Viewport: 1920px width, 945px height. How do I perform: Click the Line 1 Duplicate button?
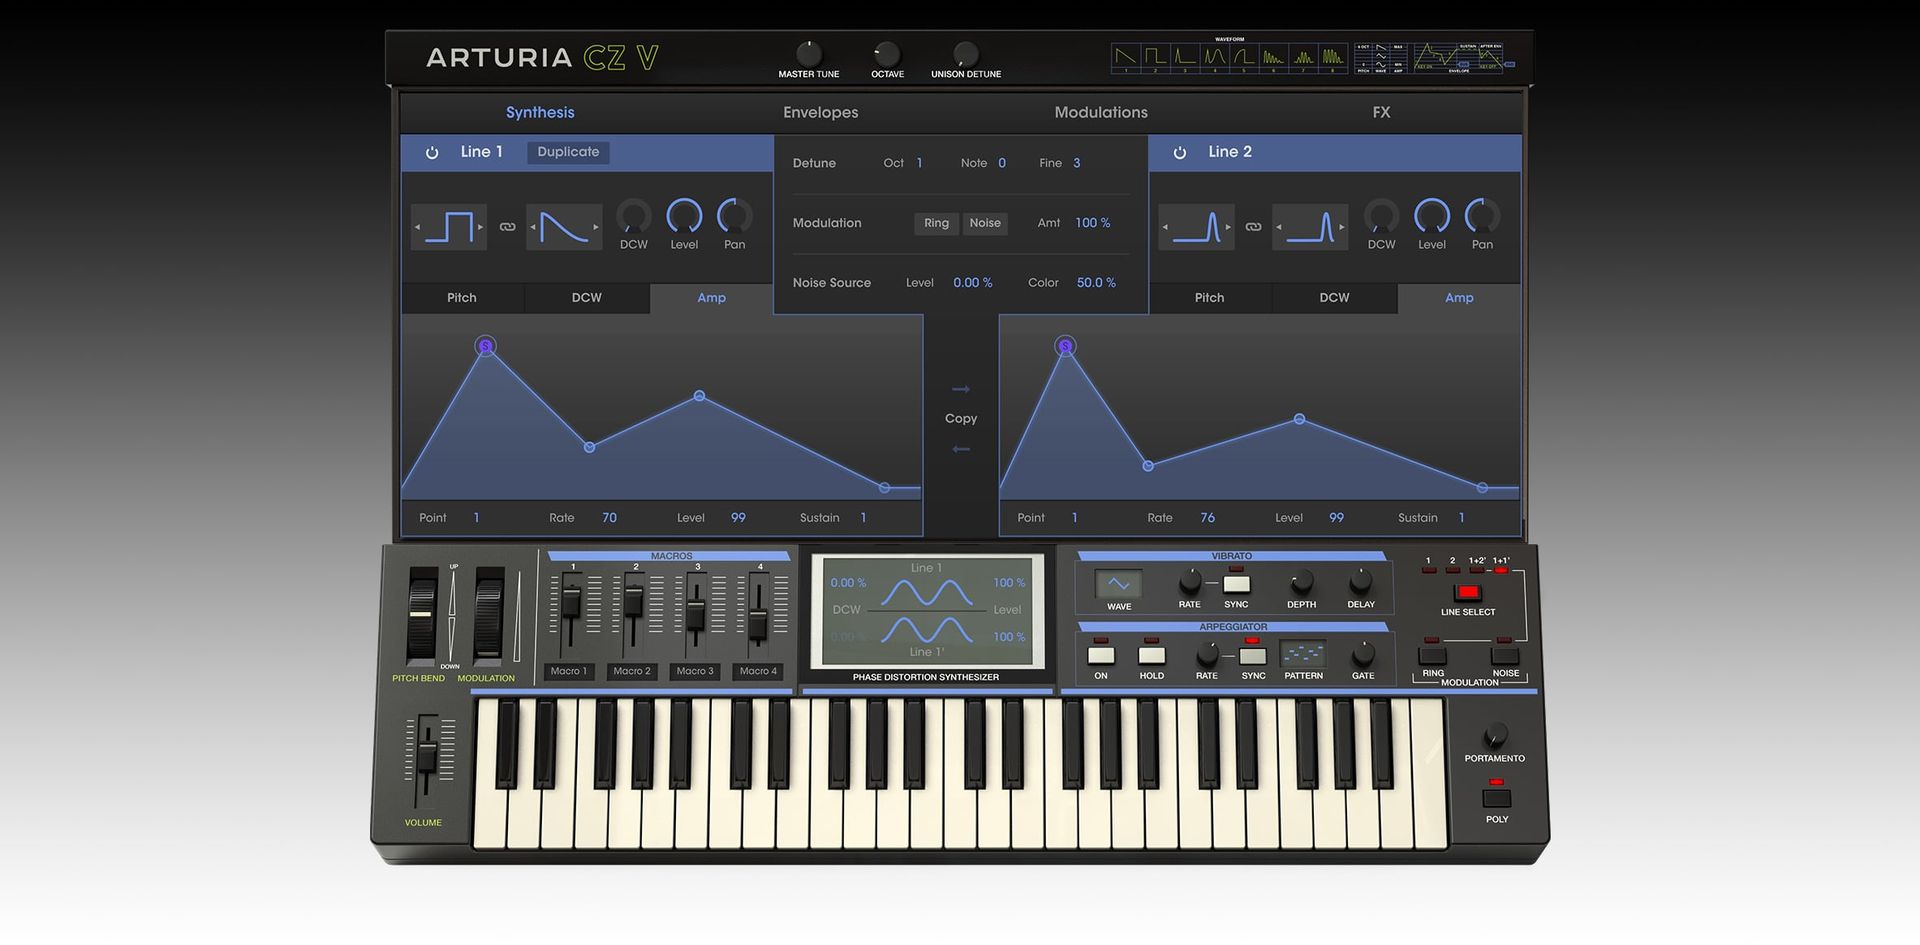point(568,152)
